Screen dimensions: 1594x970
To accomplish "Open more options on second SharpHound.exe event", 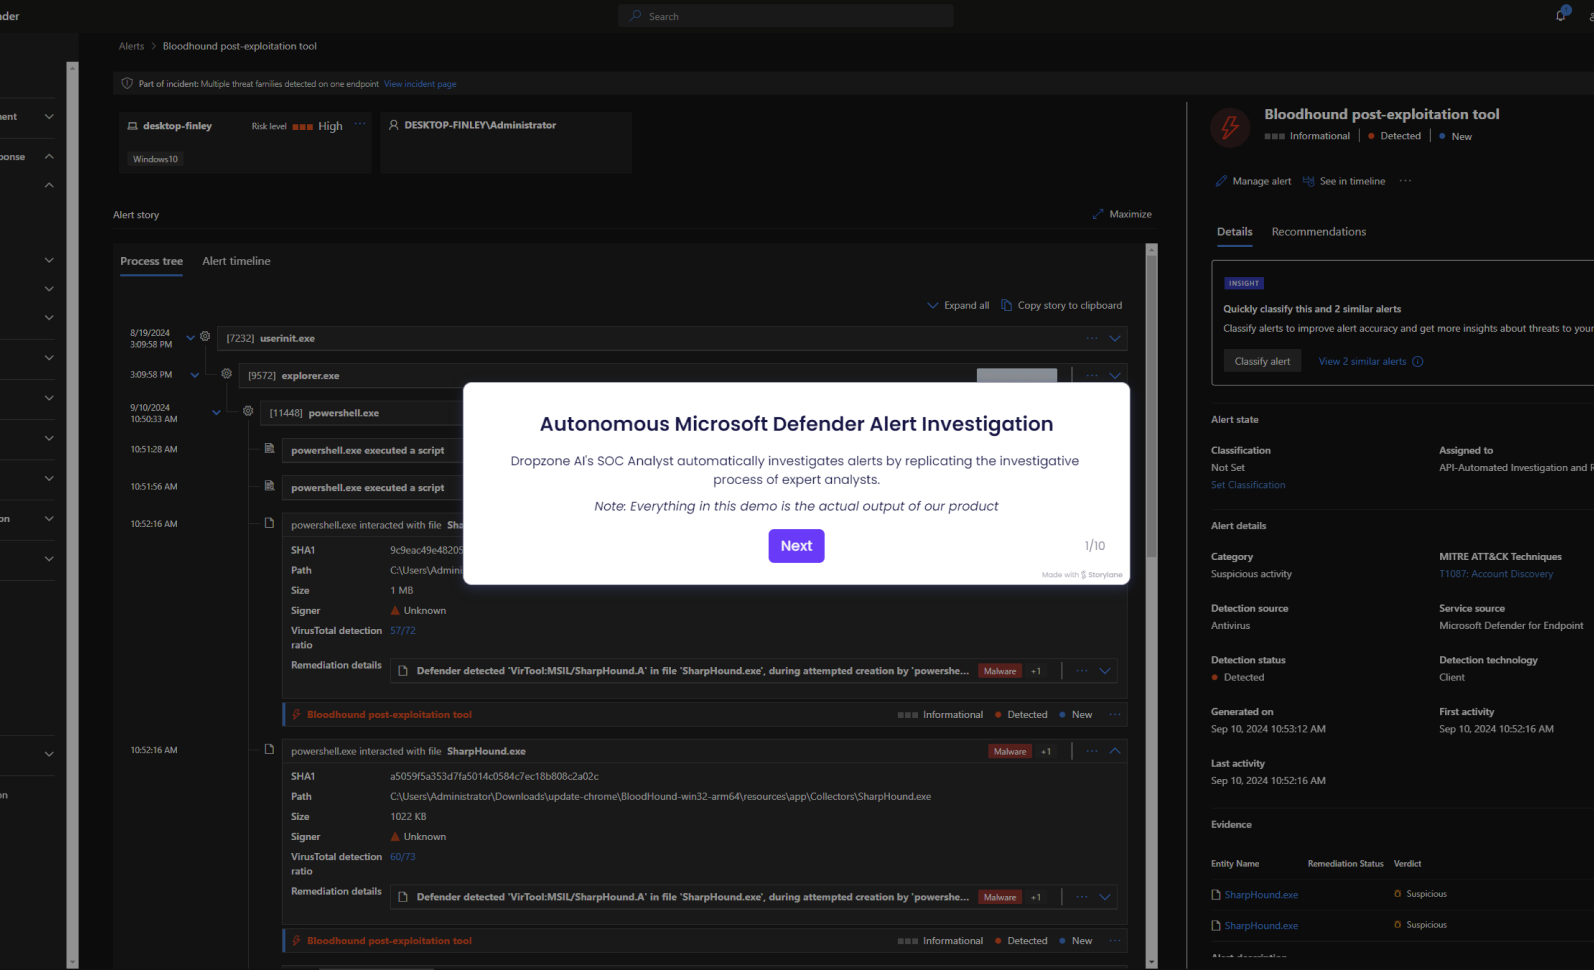I will tap(1091, 751).
